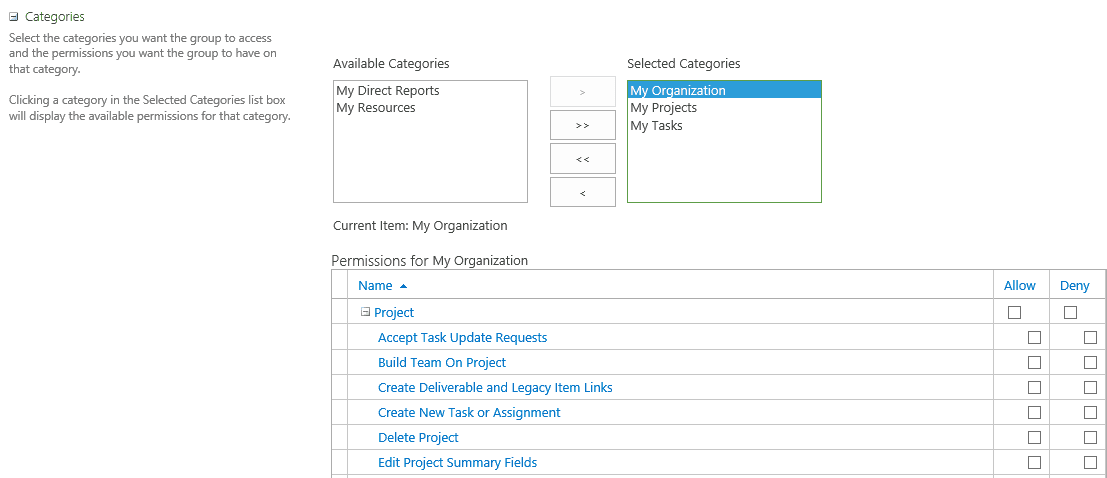
Task: Select My Resources in Available Categories
Action: click(376, 108)
